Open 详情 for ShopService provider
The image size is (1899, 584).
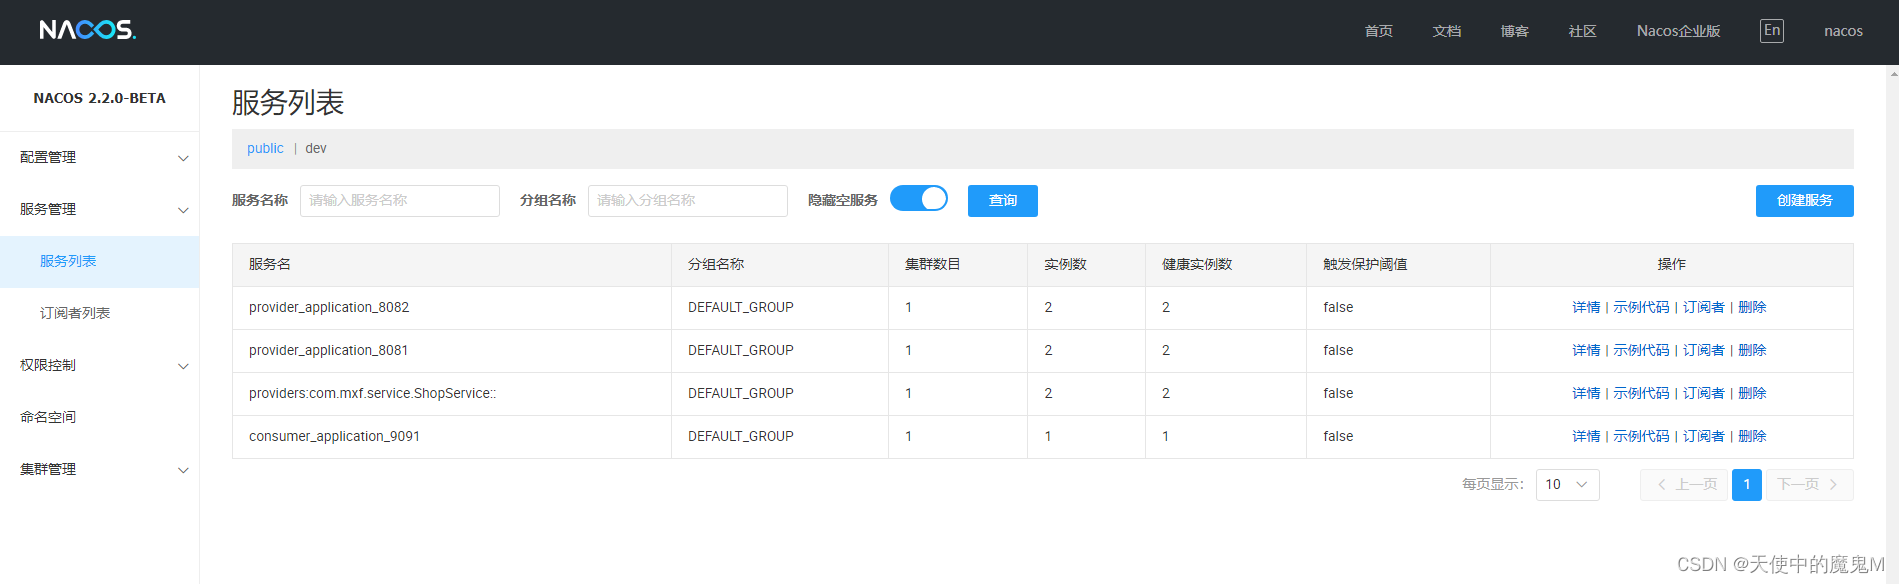(x=1586, y=393)
